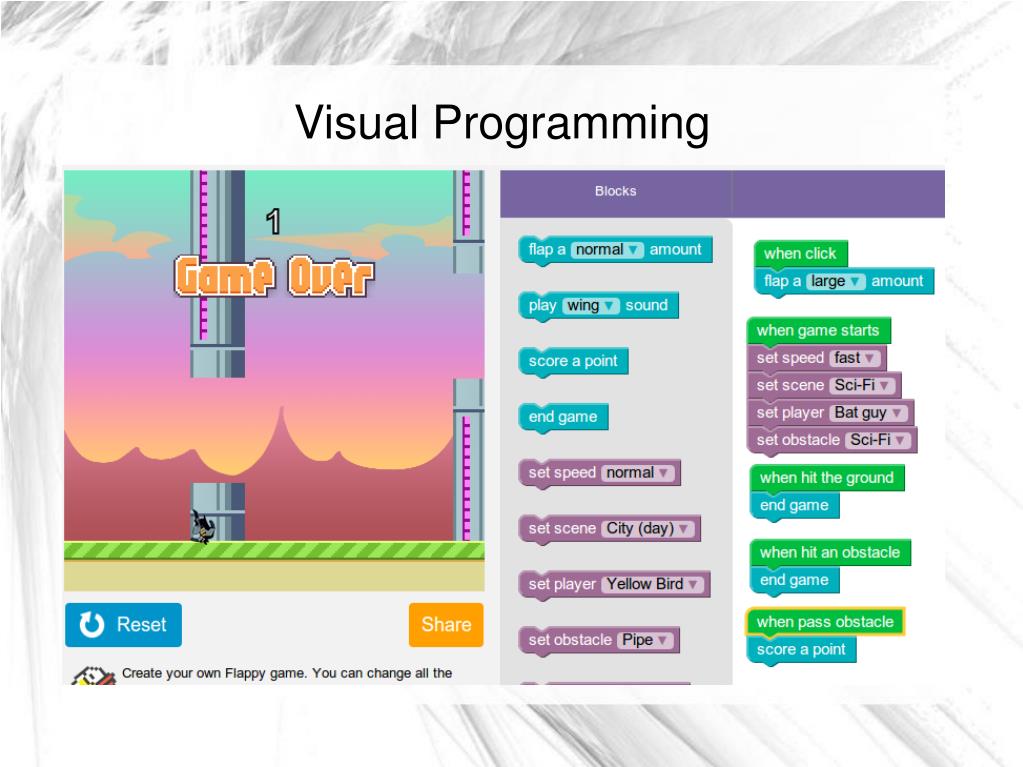The image size is (1023, 767).
Task: Select the 'when game starts' event block
Action: (x=818, y=331)
